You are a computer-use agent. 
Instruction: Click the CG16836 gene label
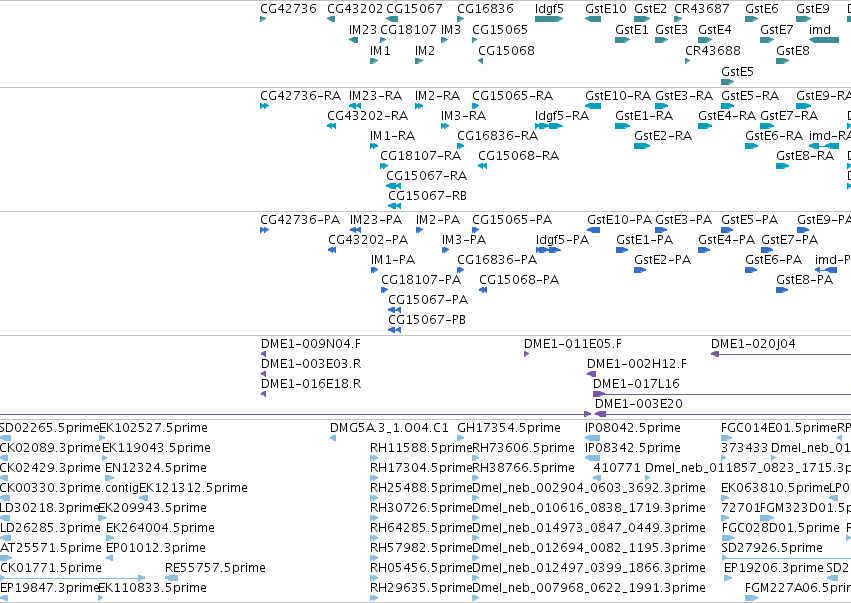485,9
